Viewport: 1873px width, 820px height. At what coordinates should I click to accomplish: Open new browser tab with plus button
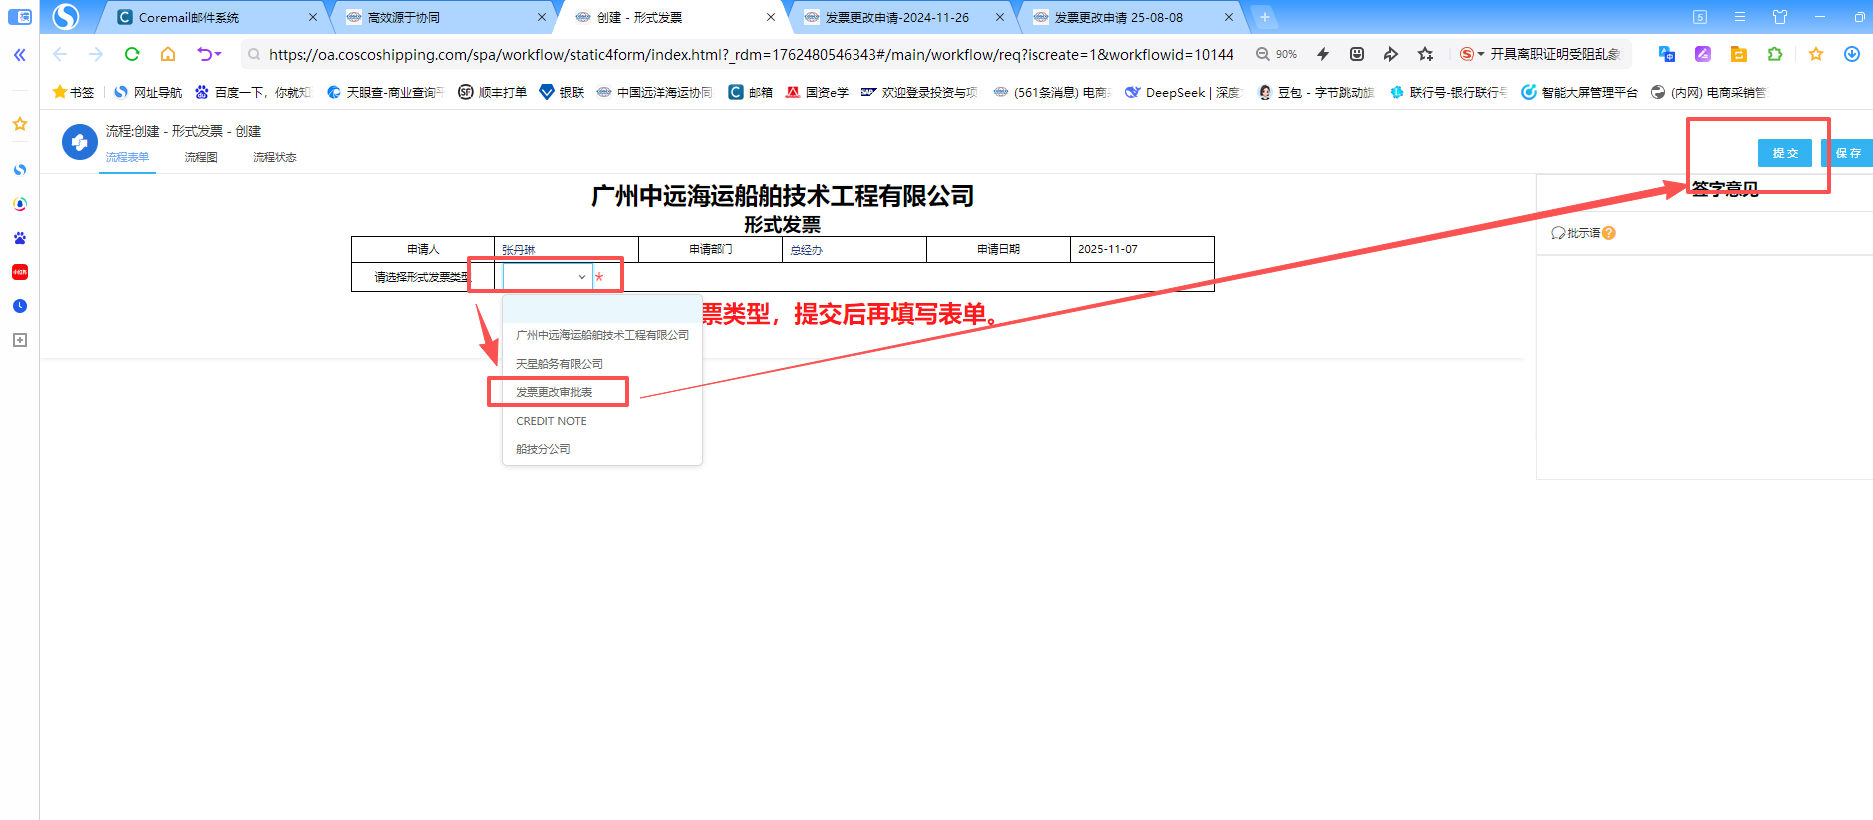coord(1264,17)
